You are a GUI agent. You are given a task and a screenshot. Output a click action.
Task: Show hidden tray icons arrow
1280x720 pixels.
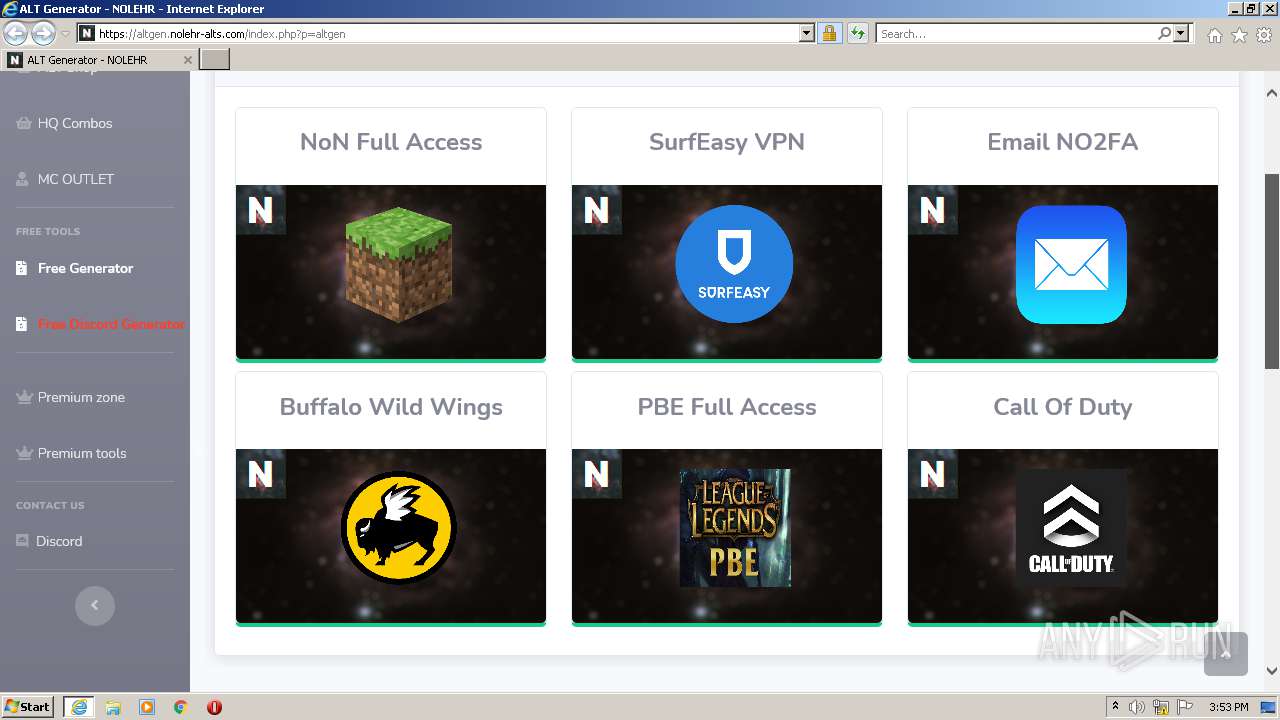[1116, 706]
